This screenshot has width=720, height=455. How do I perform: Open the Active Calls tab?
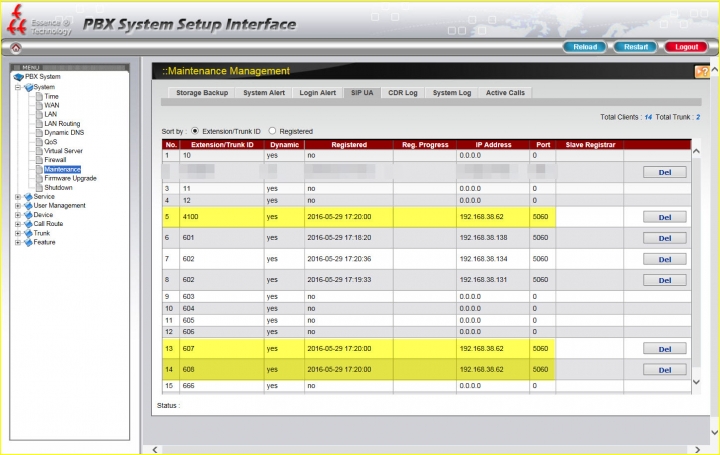click(x=505, y=93)
